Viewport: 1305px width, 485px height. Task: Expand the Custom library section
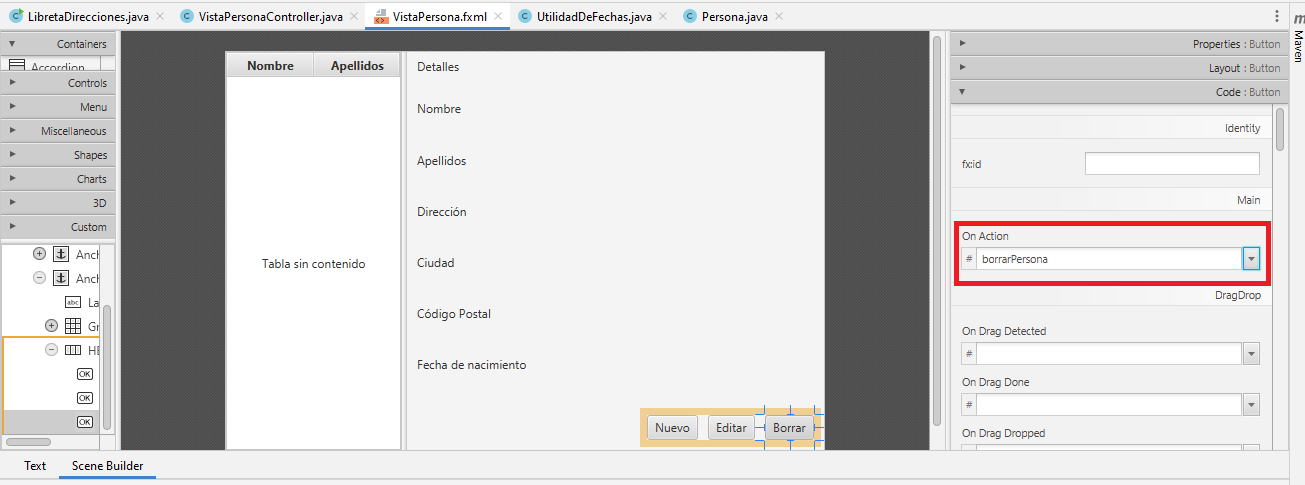click(57, 227)
